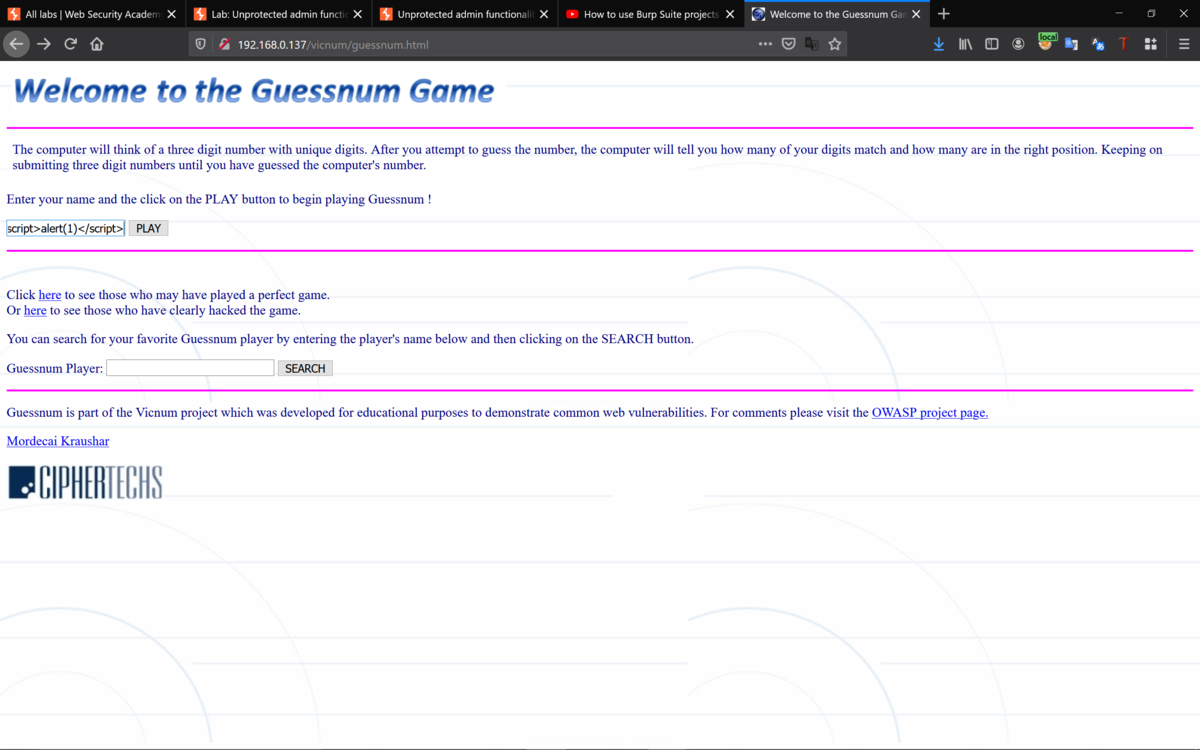View connection not secure padlock info
Image resolution: width=1200 pixels, height=750 pixels.
coord(224,44)
